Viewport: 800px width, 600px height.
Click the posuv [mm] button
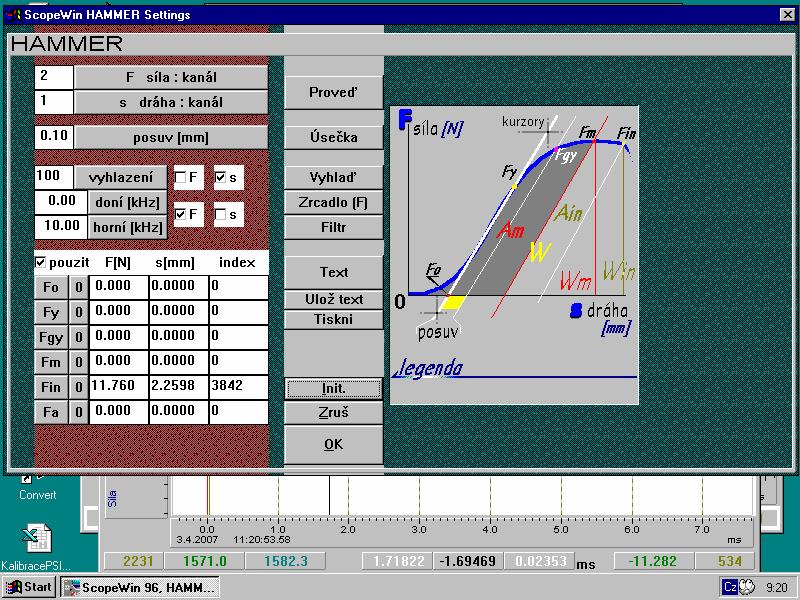(x=171, y=138)
